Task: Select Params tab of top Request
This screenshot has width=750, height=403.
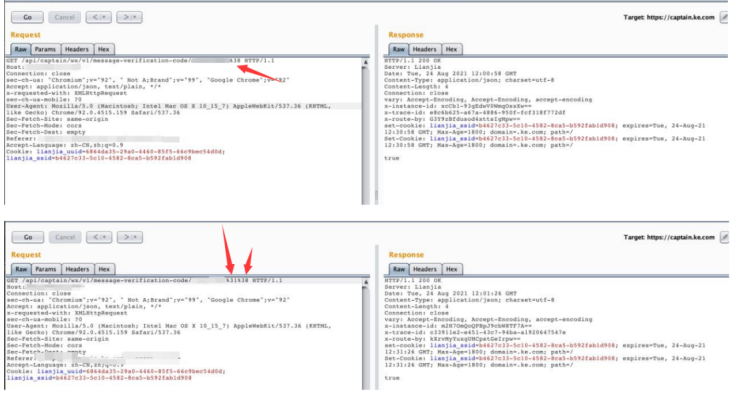Action: click(45, 49)
